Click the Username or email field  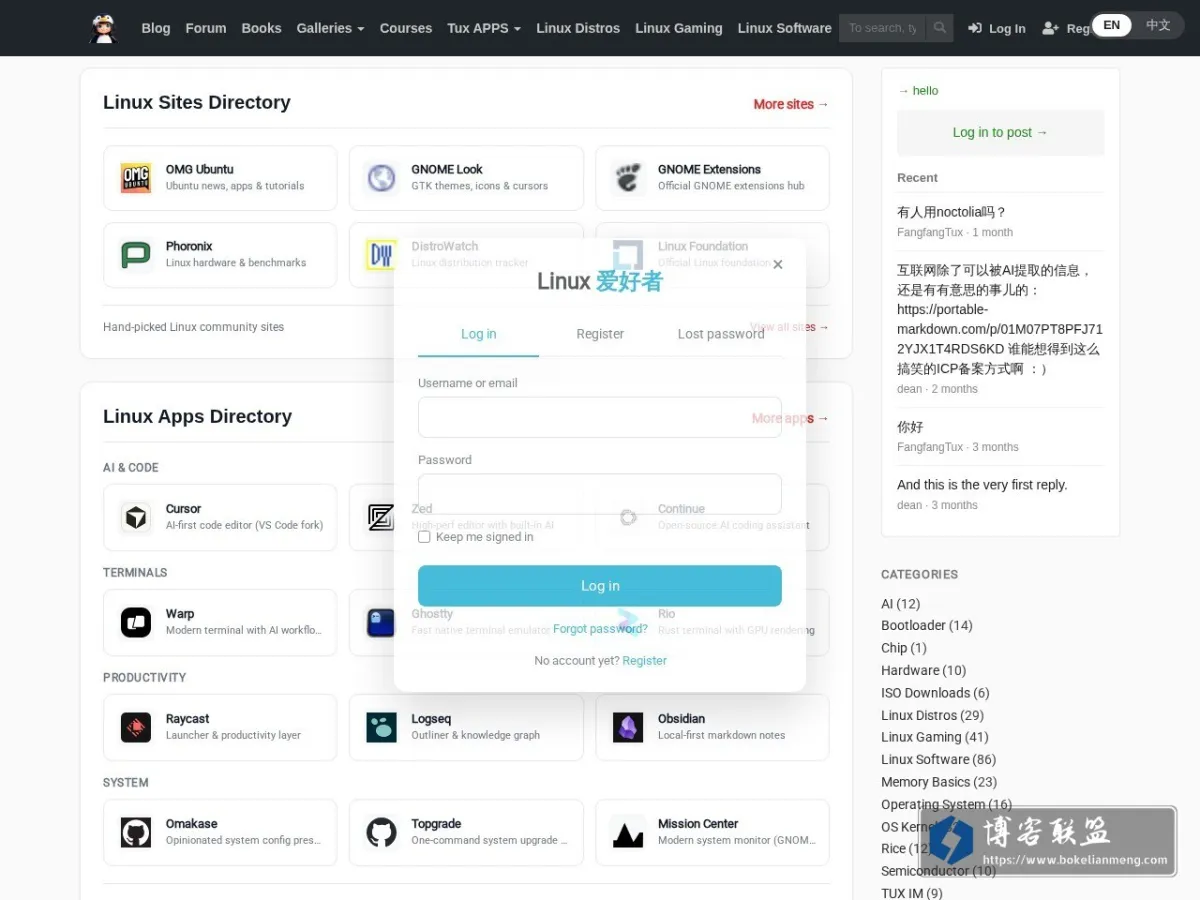coord(600,417)
